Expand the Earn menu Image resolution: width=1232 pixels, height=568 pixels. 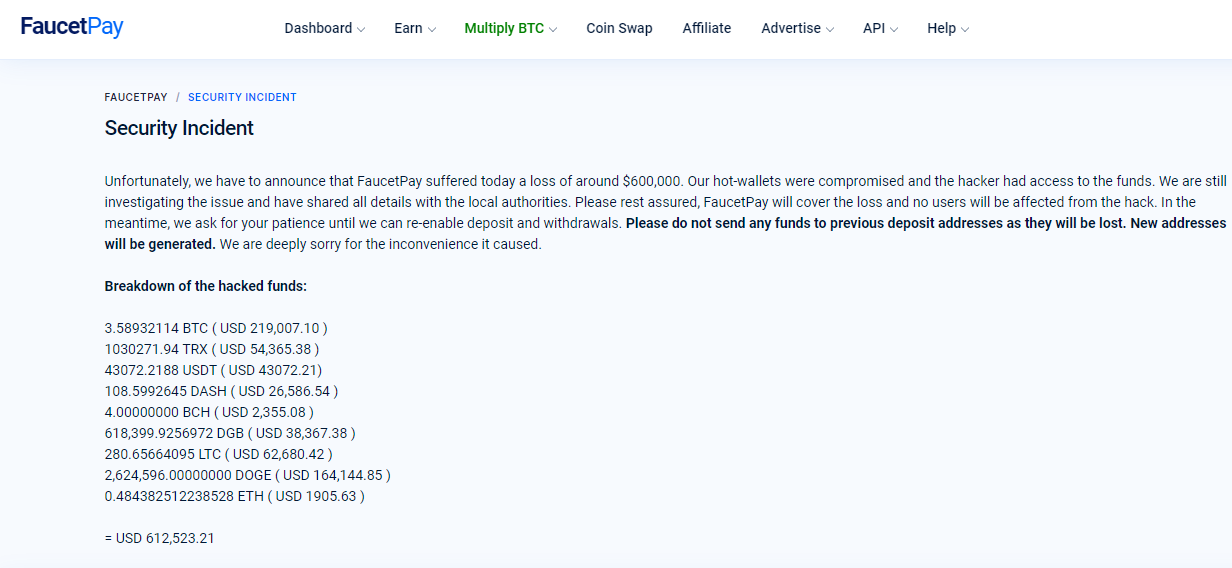415,28
